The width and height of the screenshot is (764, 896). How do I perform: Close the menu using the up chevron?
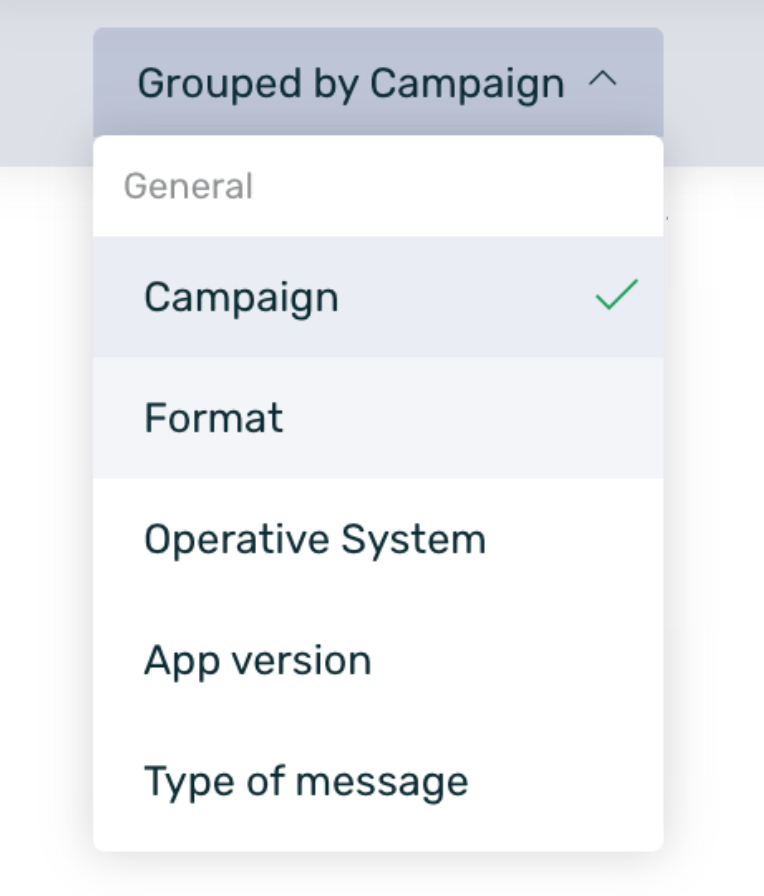click(x=602, y=82)
